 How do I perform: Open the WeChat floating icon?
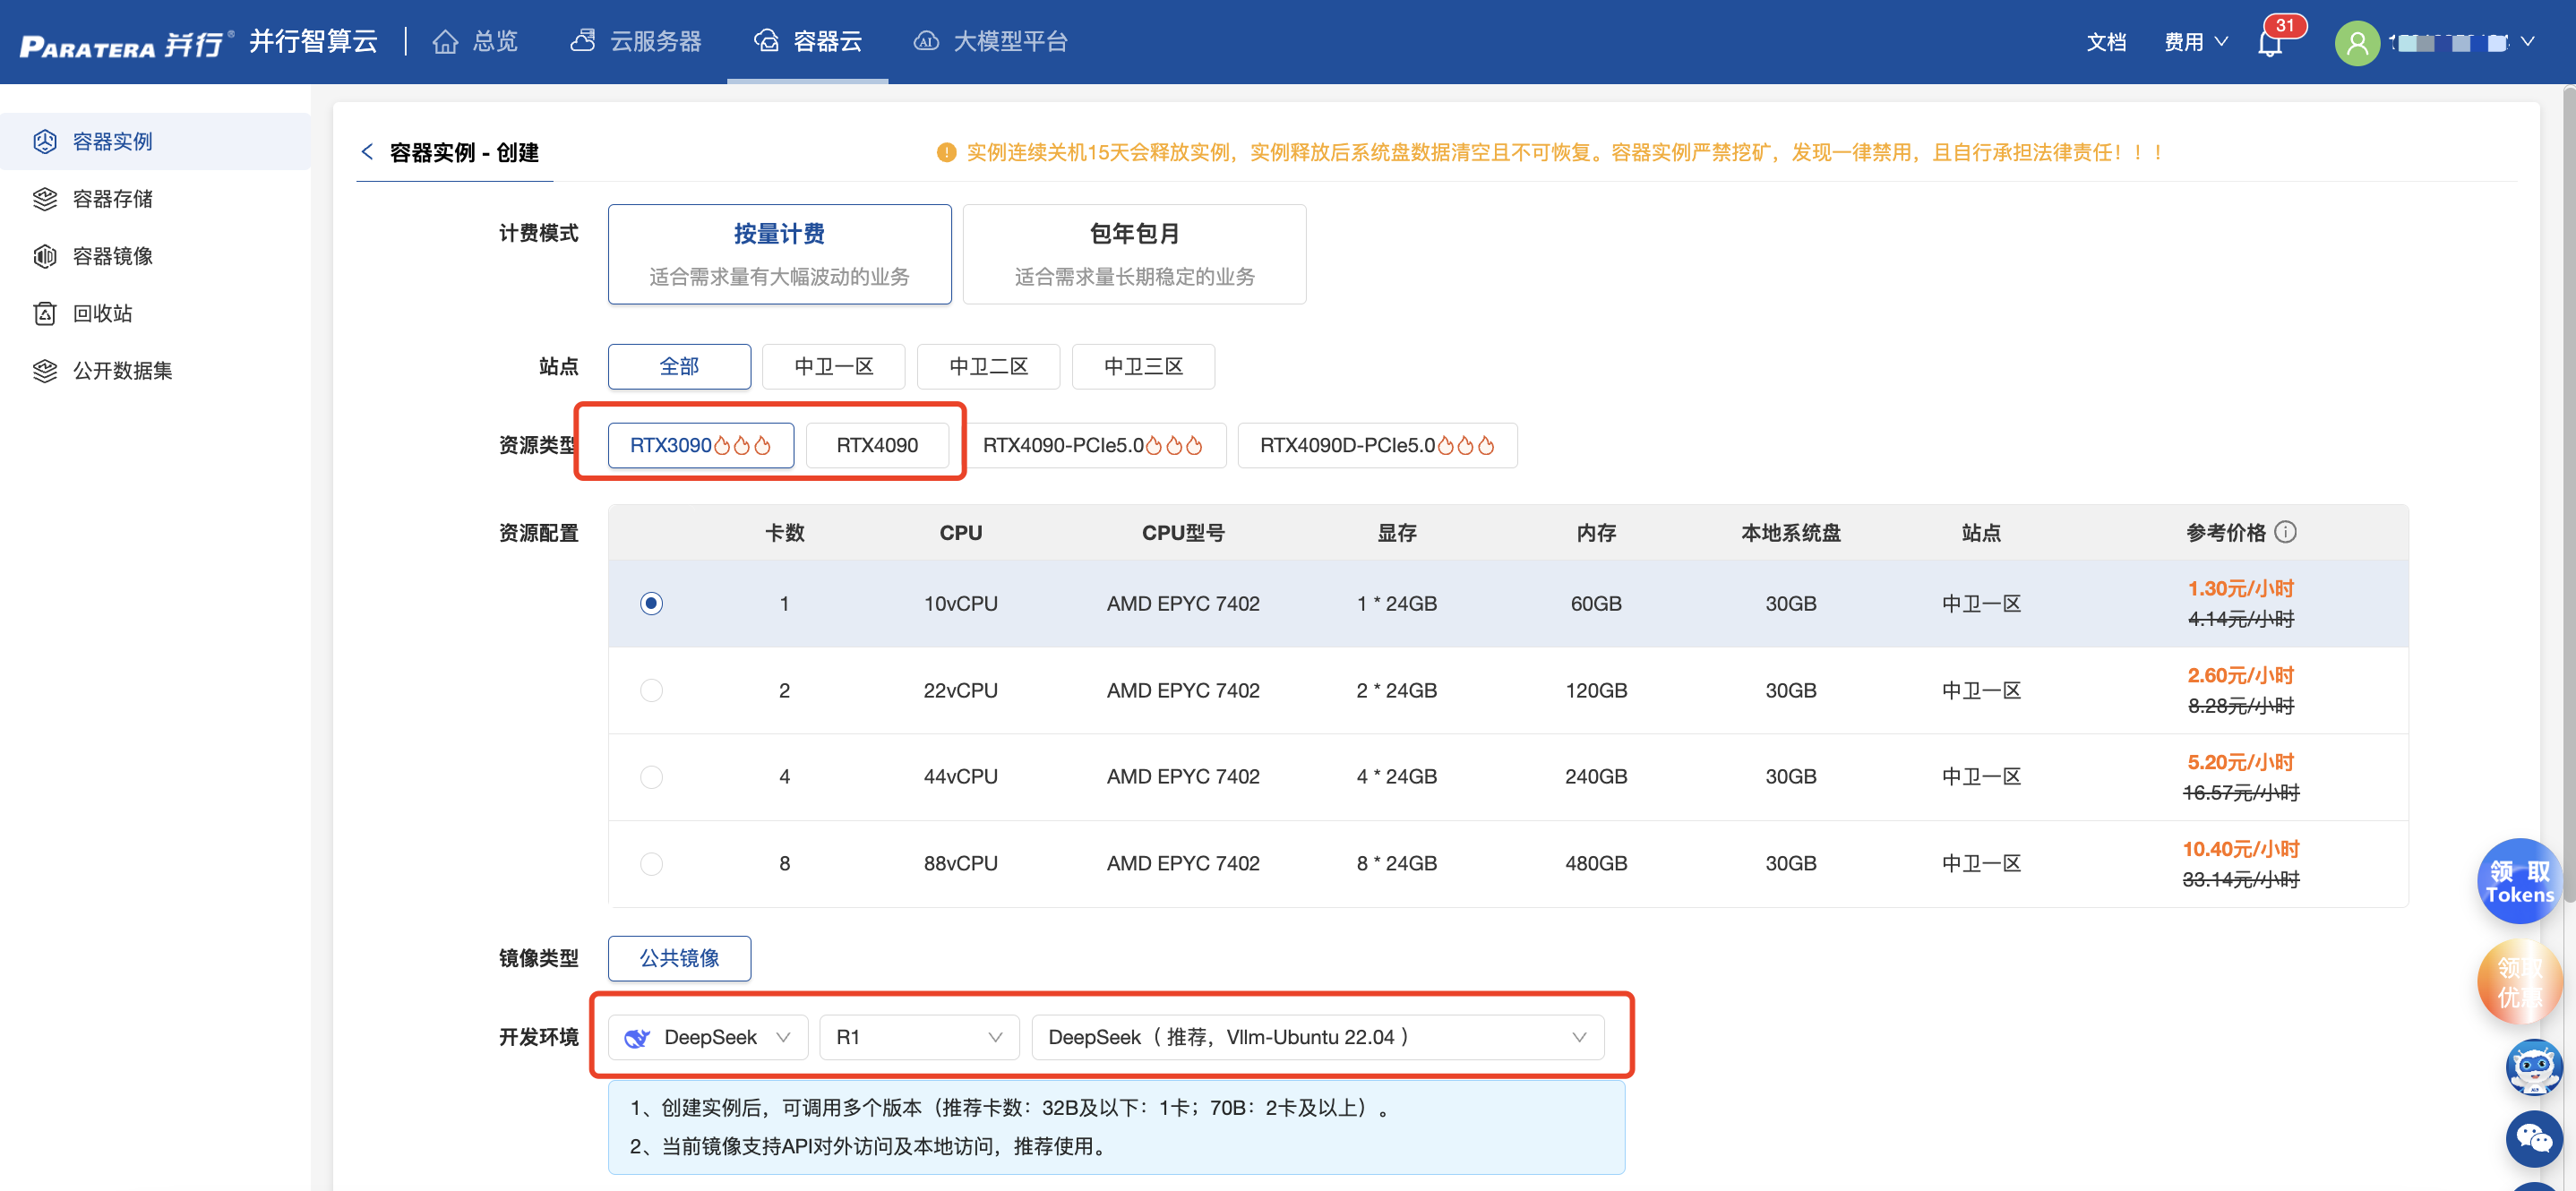2533,1138
